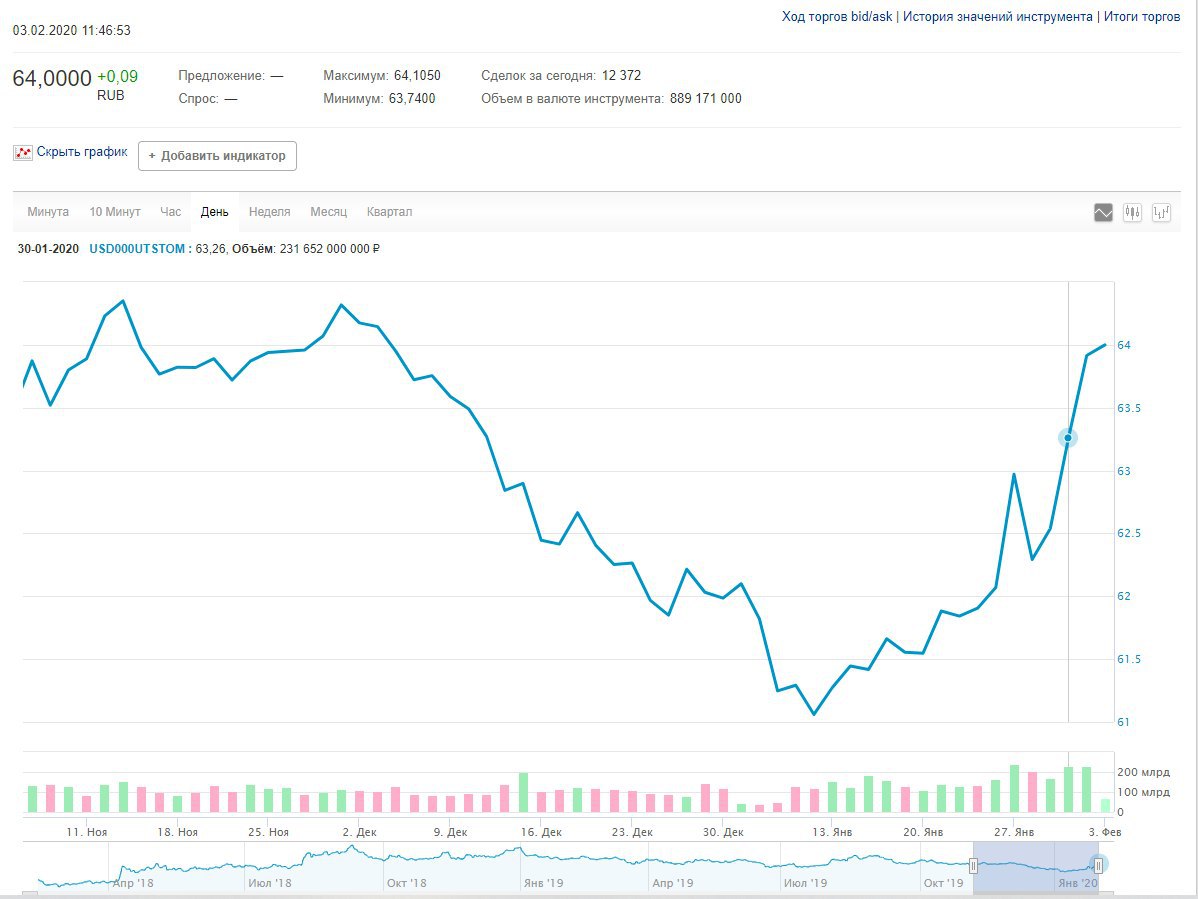Select the Минута timeframe

pyautogui.click(x=48, y=212)
